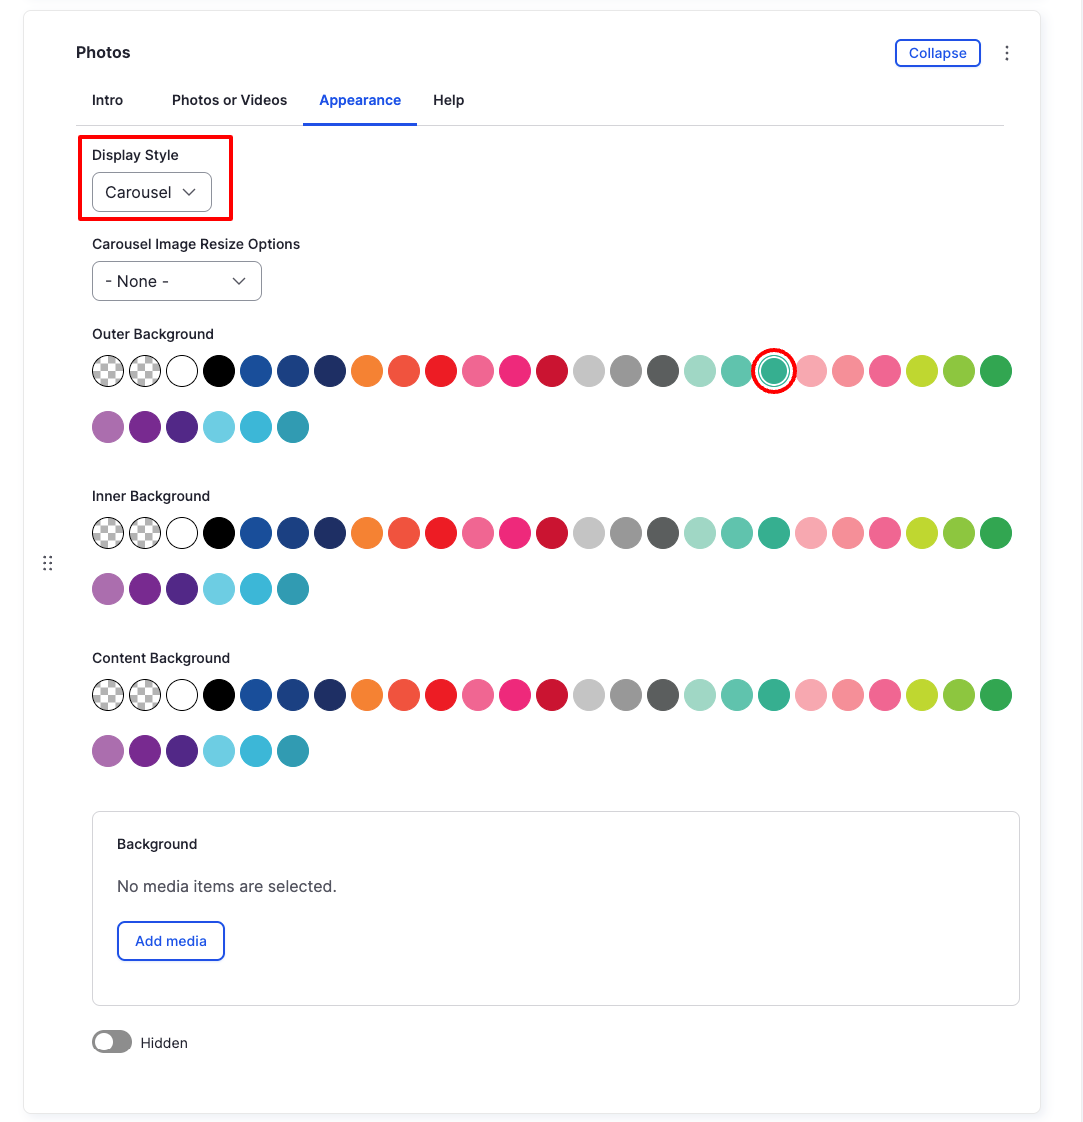The width and height of the screenshot is (1083, 1122).
Task: Click the Add media button
Action: click(x=170, y=941)
